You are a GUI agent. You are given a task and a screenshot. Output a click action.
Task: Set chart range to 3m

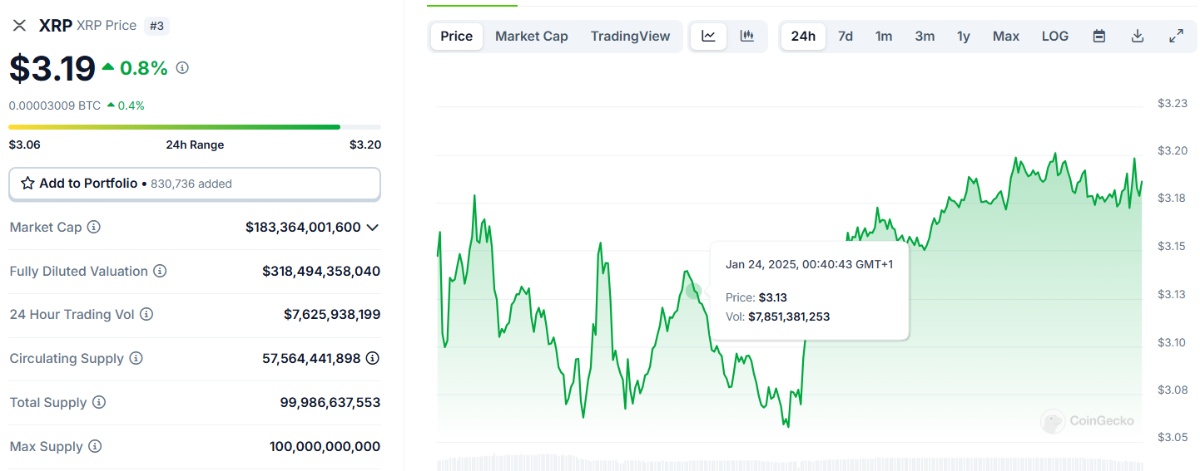(x=924, y=36)
